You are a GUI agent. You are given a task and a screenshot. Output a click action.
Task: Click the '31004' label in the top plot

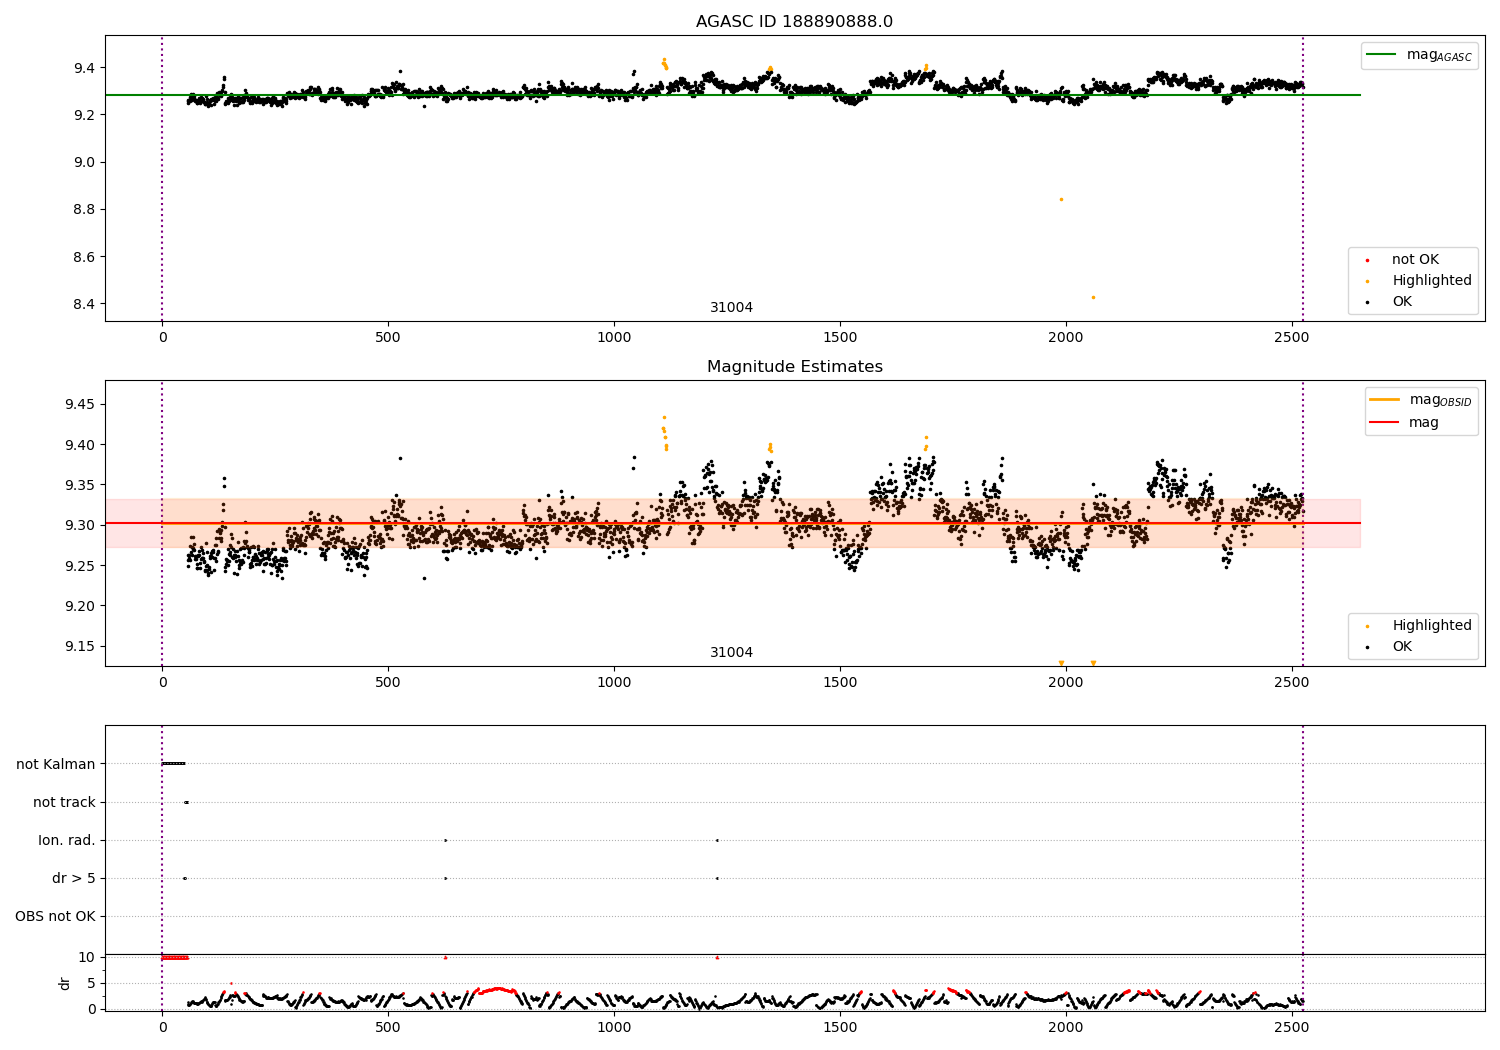731,307
